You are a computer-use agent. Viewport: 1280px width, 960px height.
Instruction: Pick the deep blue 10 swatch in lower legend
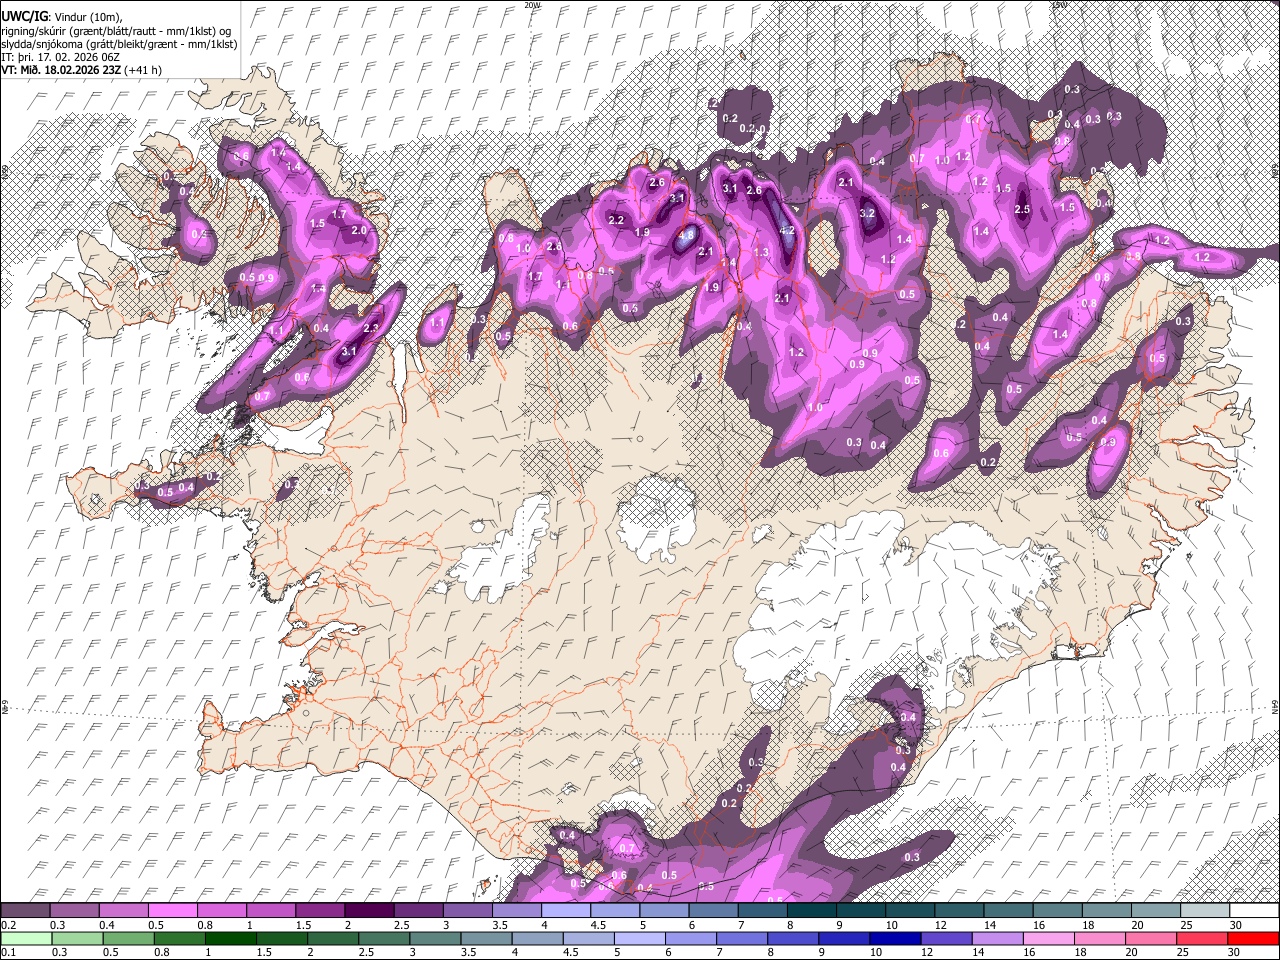(x=895, y=938)
